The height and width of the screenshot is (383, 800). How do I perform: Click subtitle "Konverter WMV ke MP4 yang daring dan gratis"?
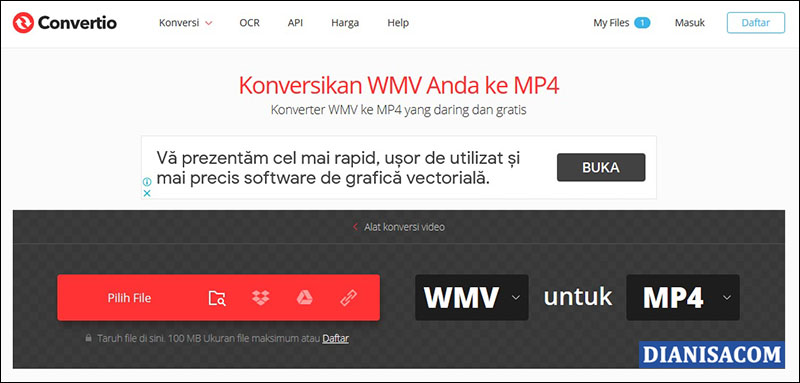pos(399,110)
